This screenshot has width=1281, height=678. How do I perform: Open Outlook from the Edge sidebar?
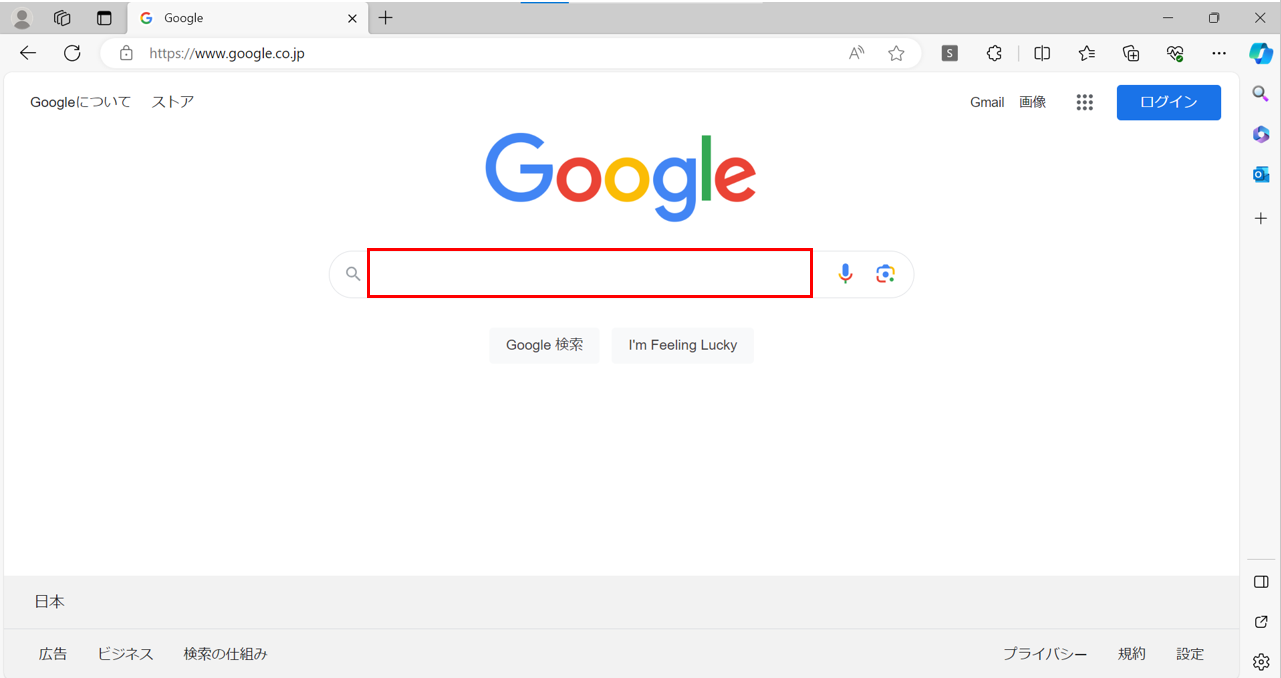click(1261, 175)
